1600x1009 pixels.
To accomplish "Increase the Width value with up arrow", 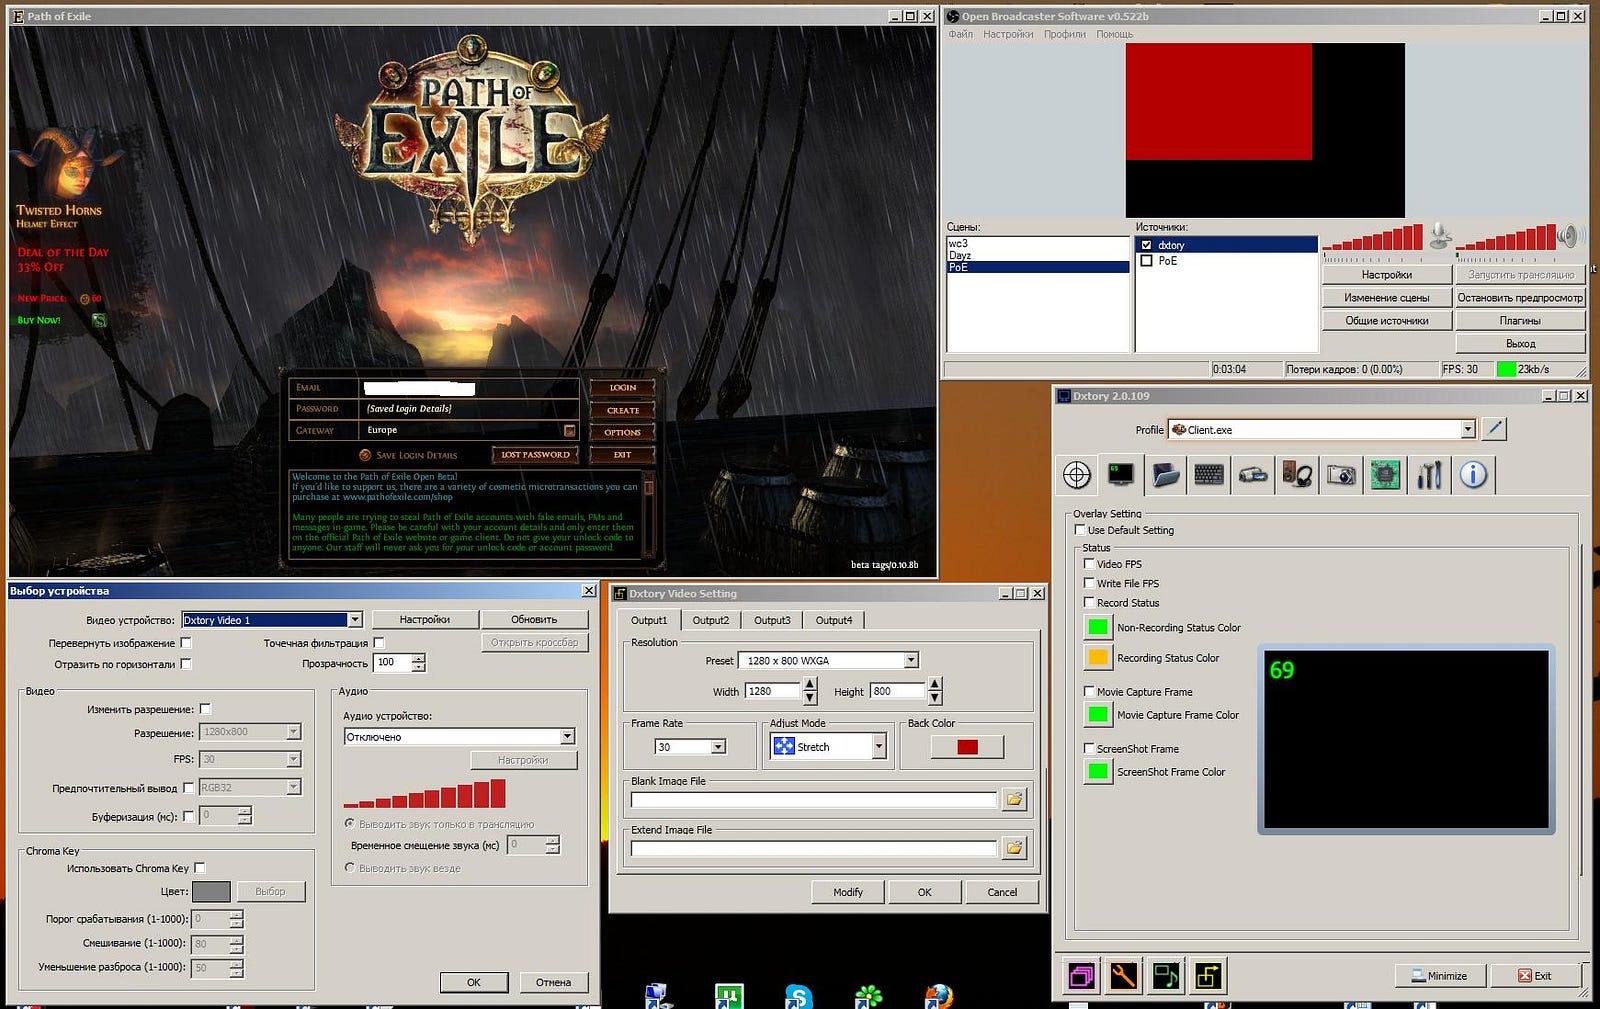I will (810, 685).
